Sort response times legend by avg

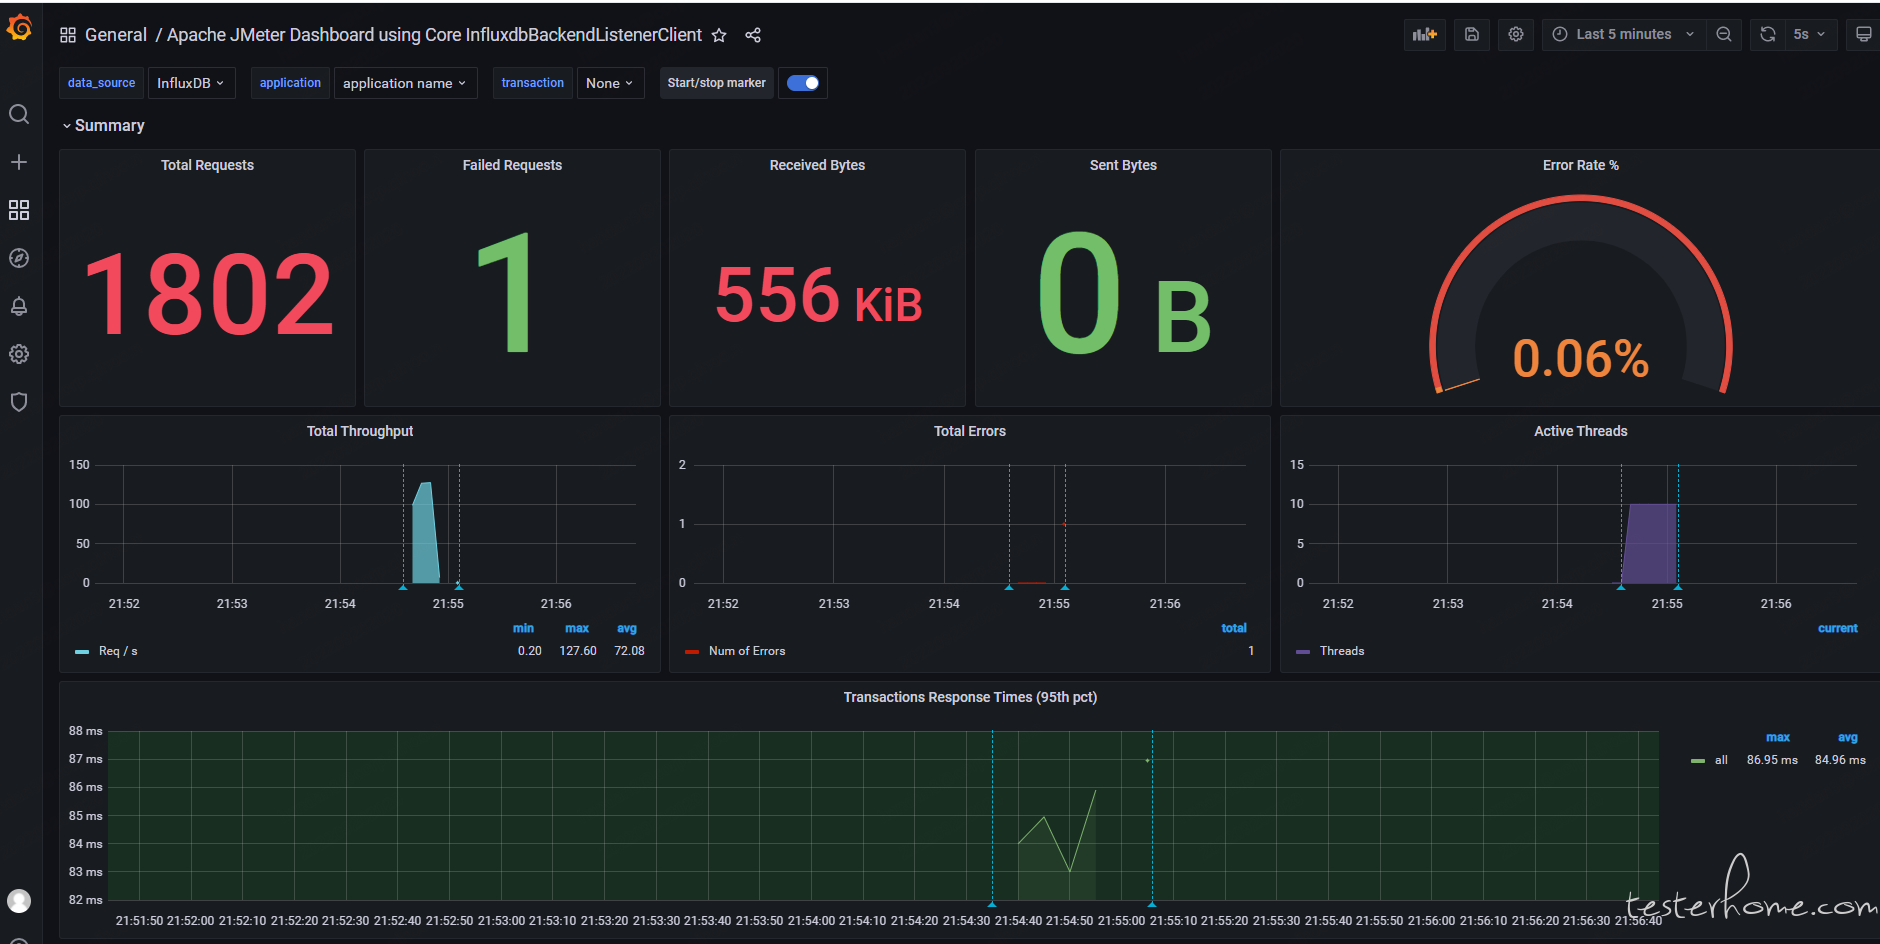click(1848, 737)
